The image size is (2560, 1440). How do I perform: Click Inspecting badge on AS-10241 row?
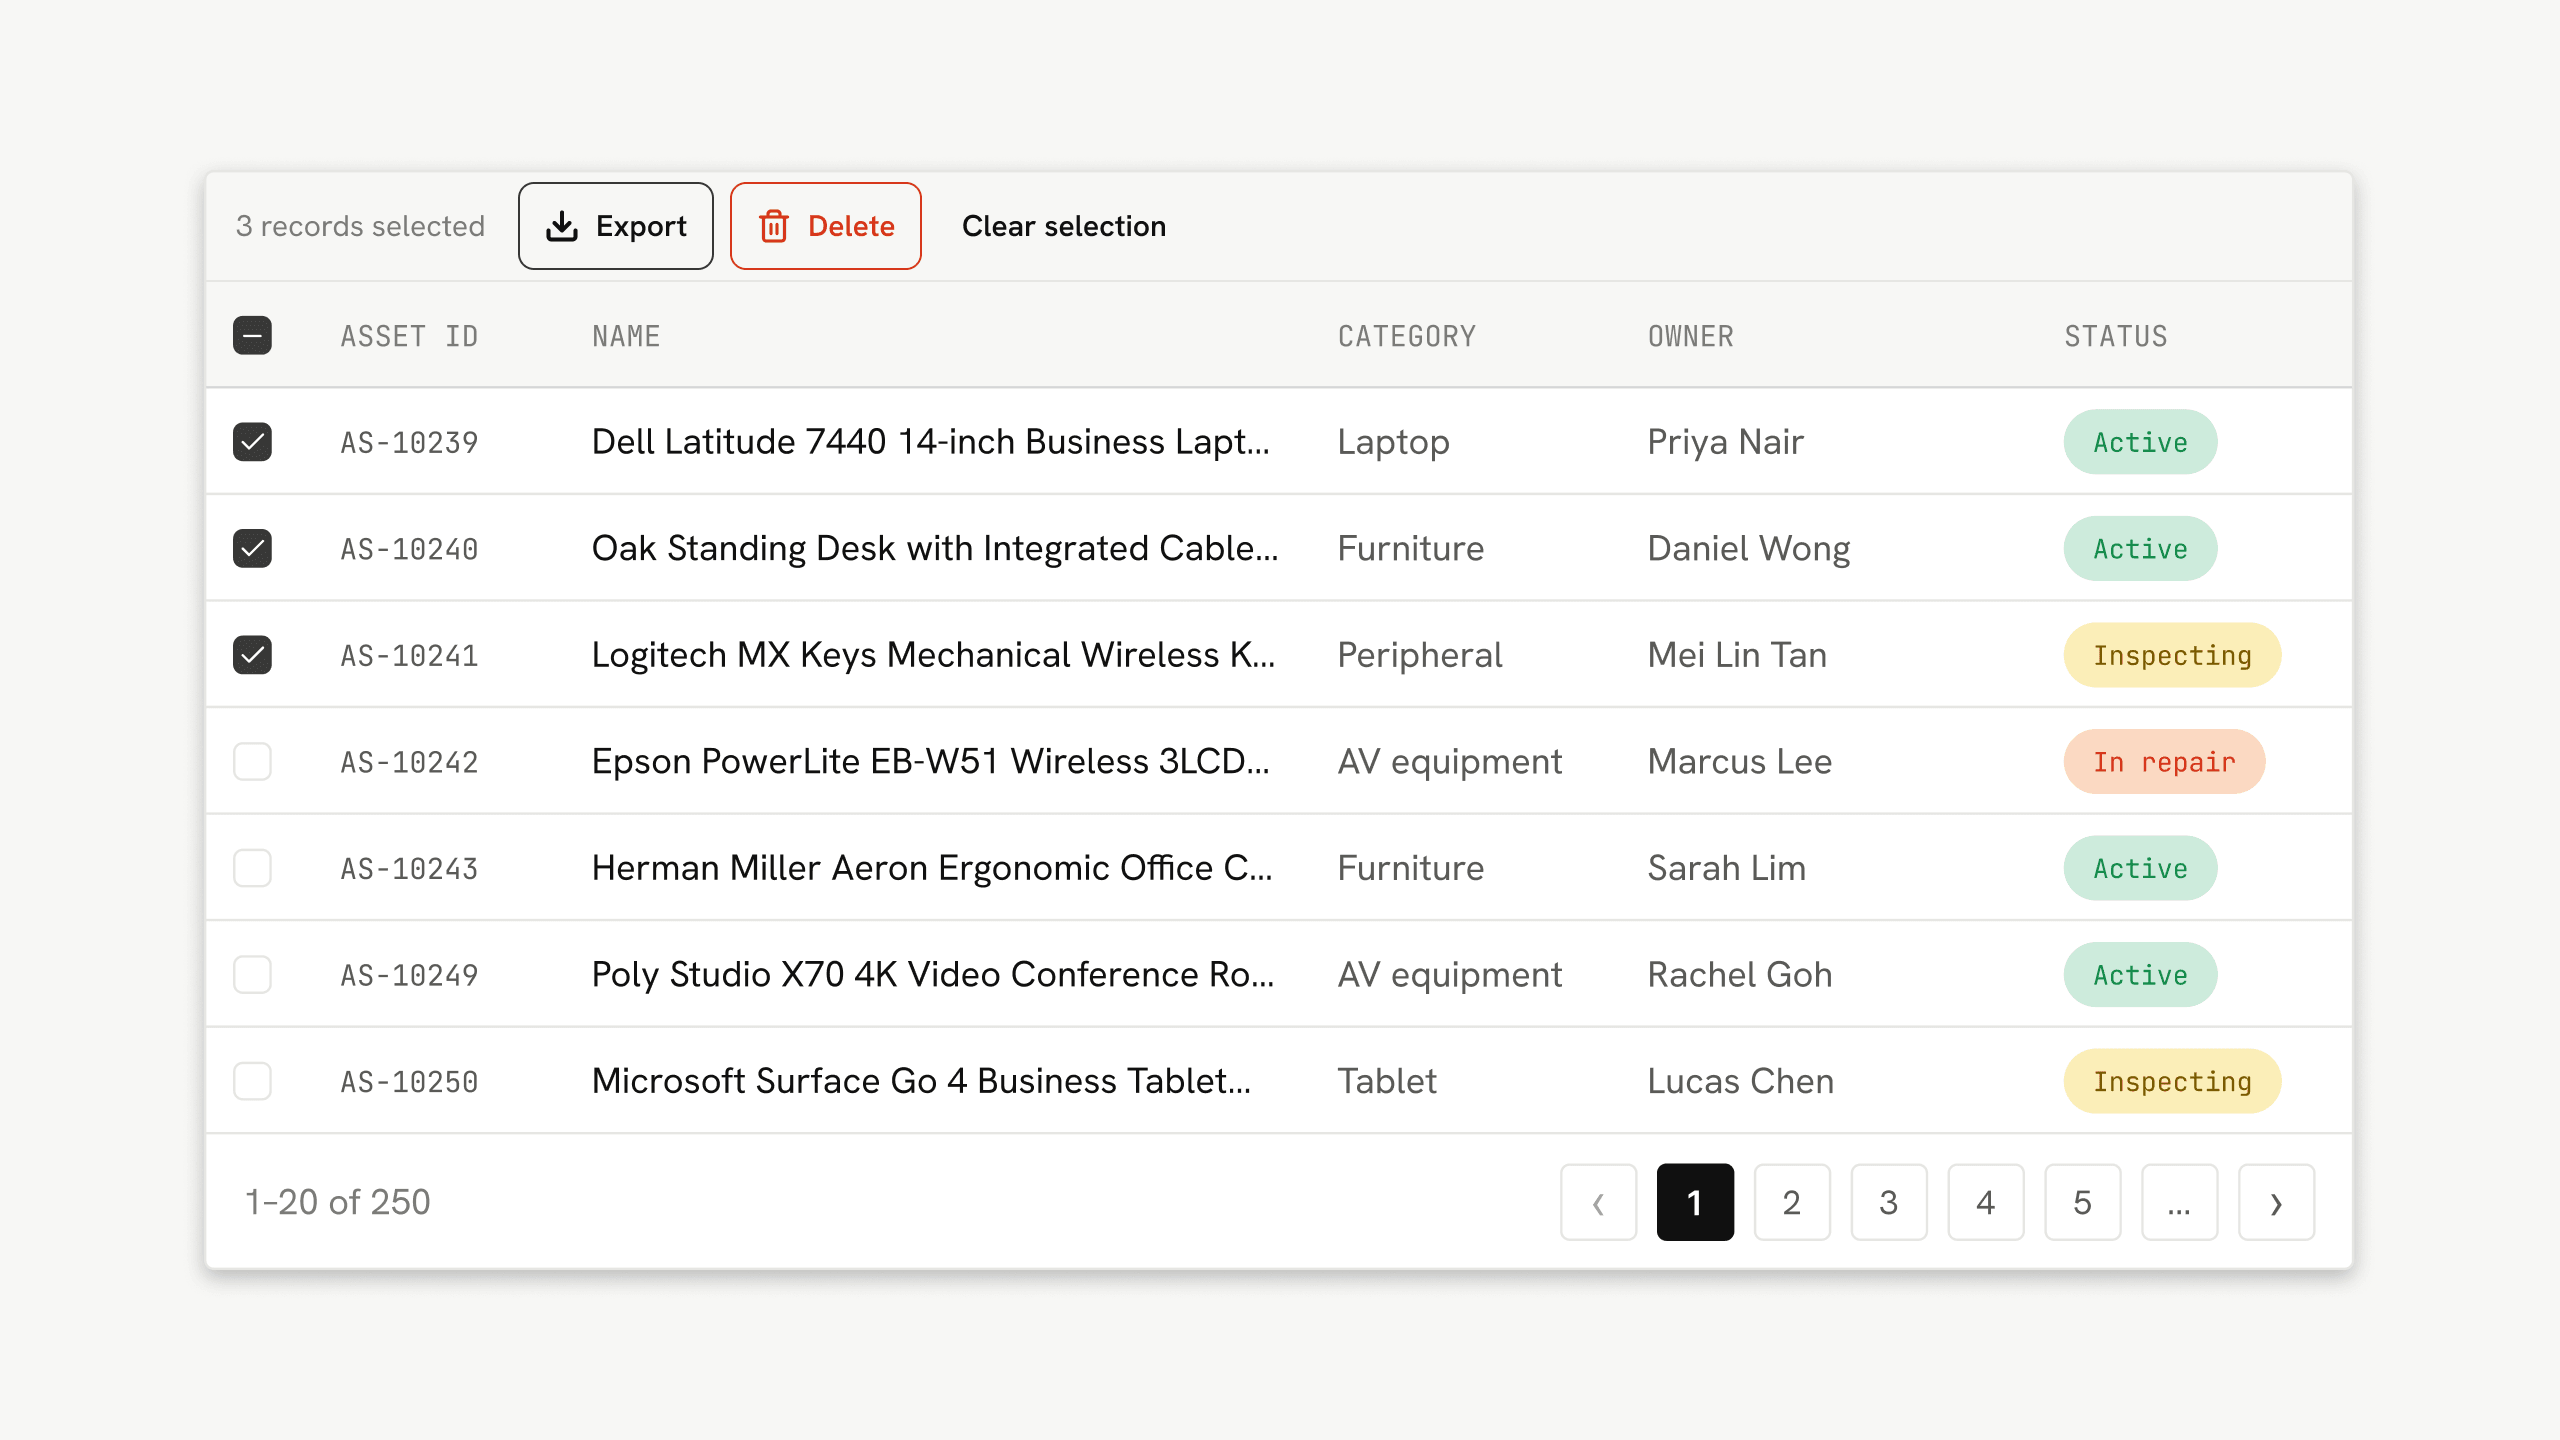point(2172,655)
